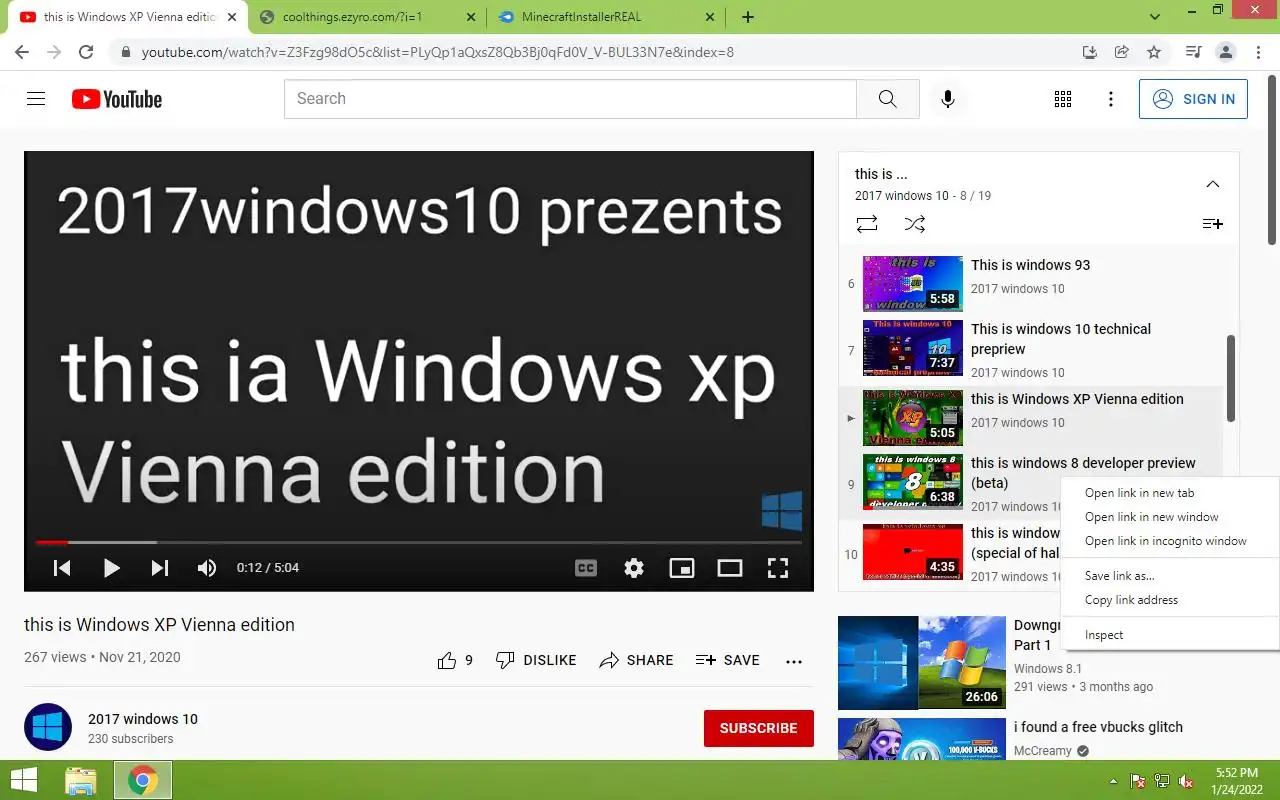Click the search magnifier button

[x=888, y=99]
